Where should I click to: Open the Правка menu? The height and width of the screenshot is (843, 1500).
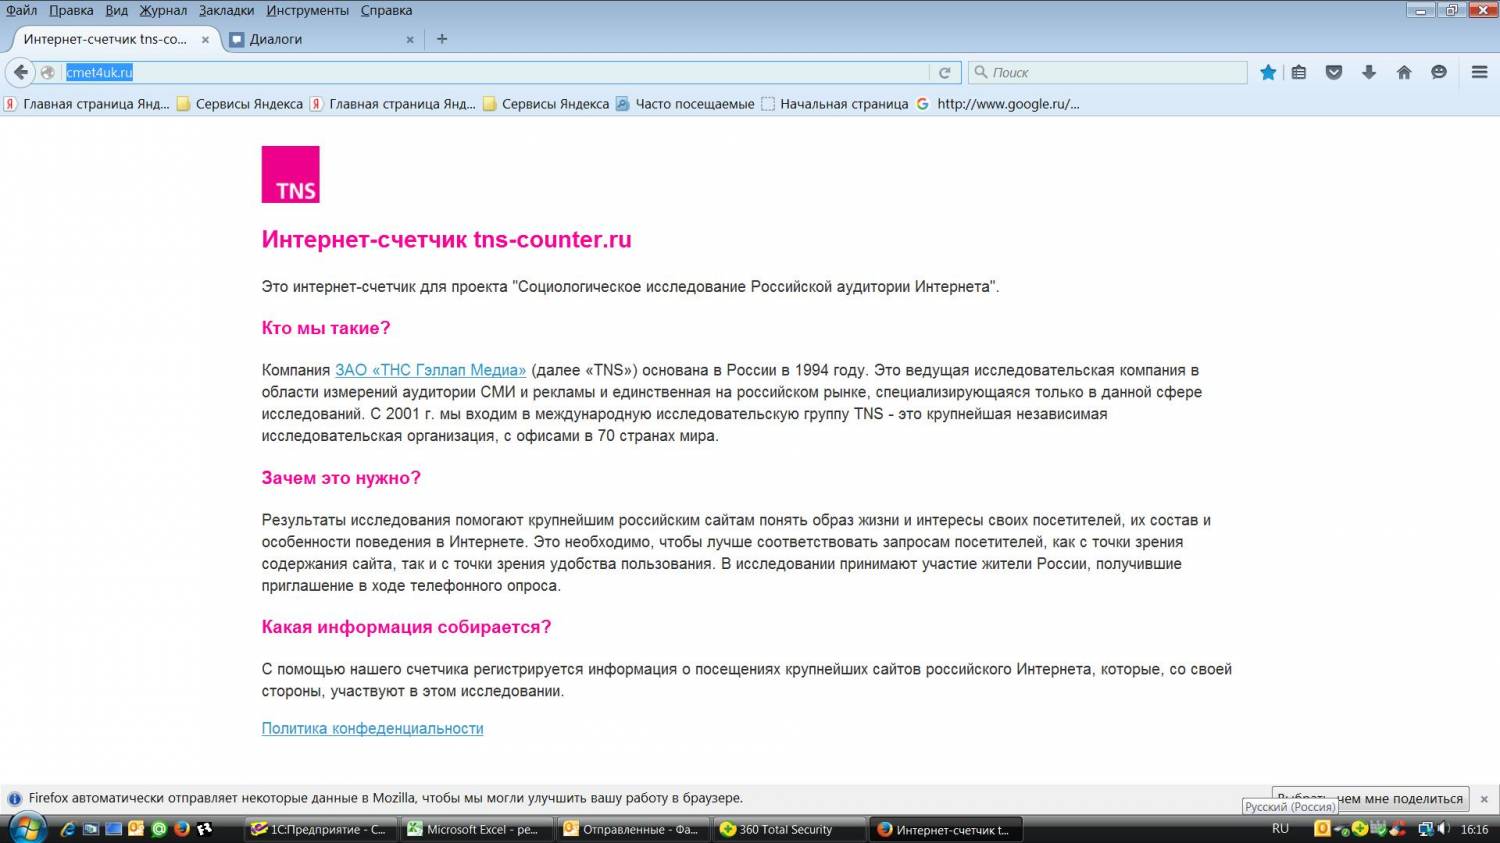pyautogui.click(x=71, y=10)
